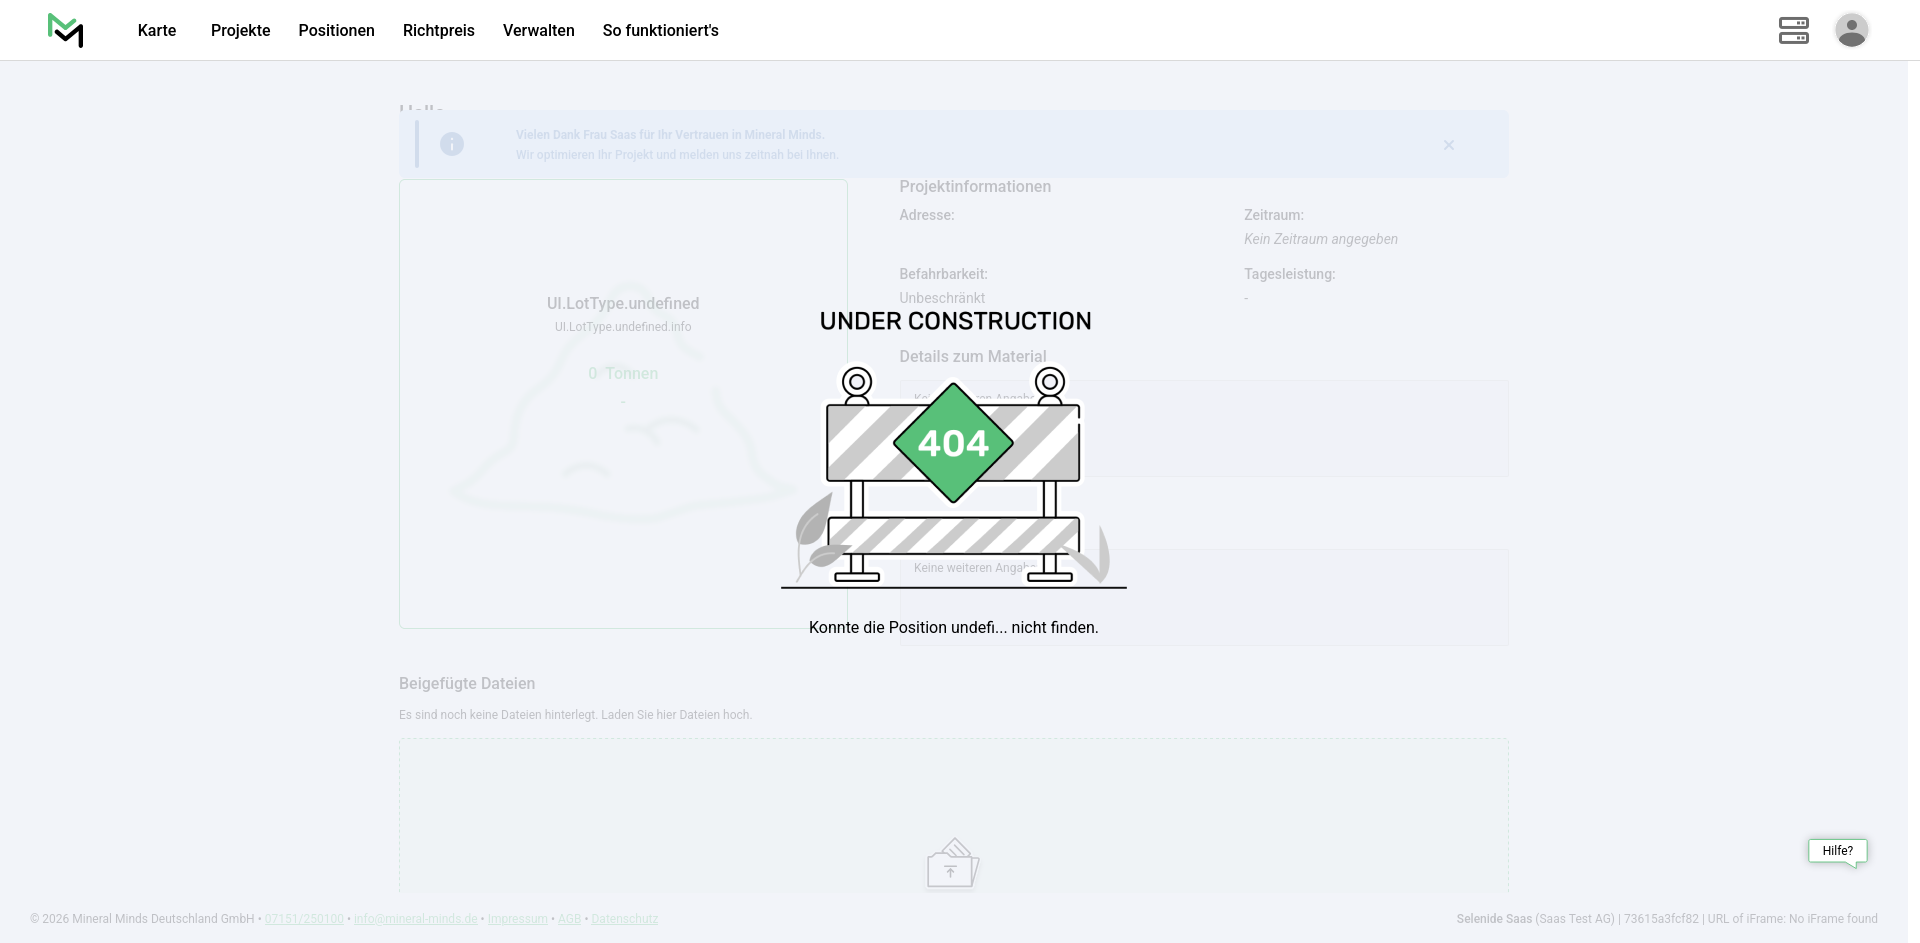The image size is (1920, 943).
Task: Open So funktioniert's page
Action: click(x=660, y=30)
